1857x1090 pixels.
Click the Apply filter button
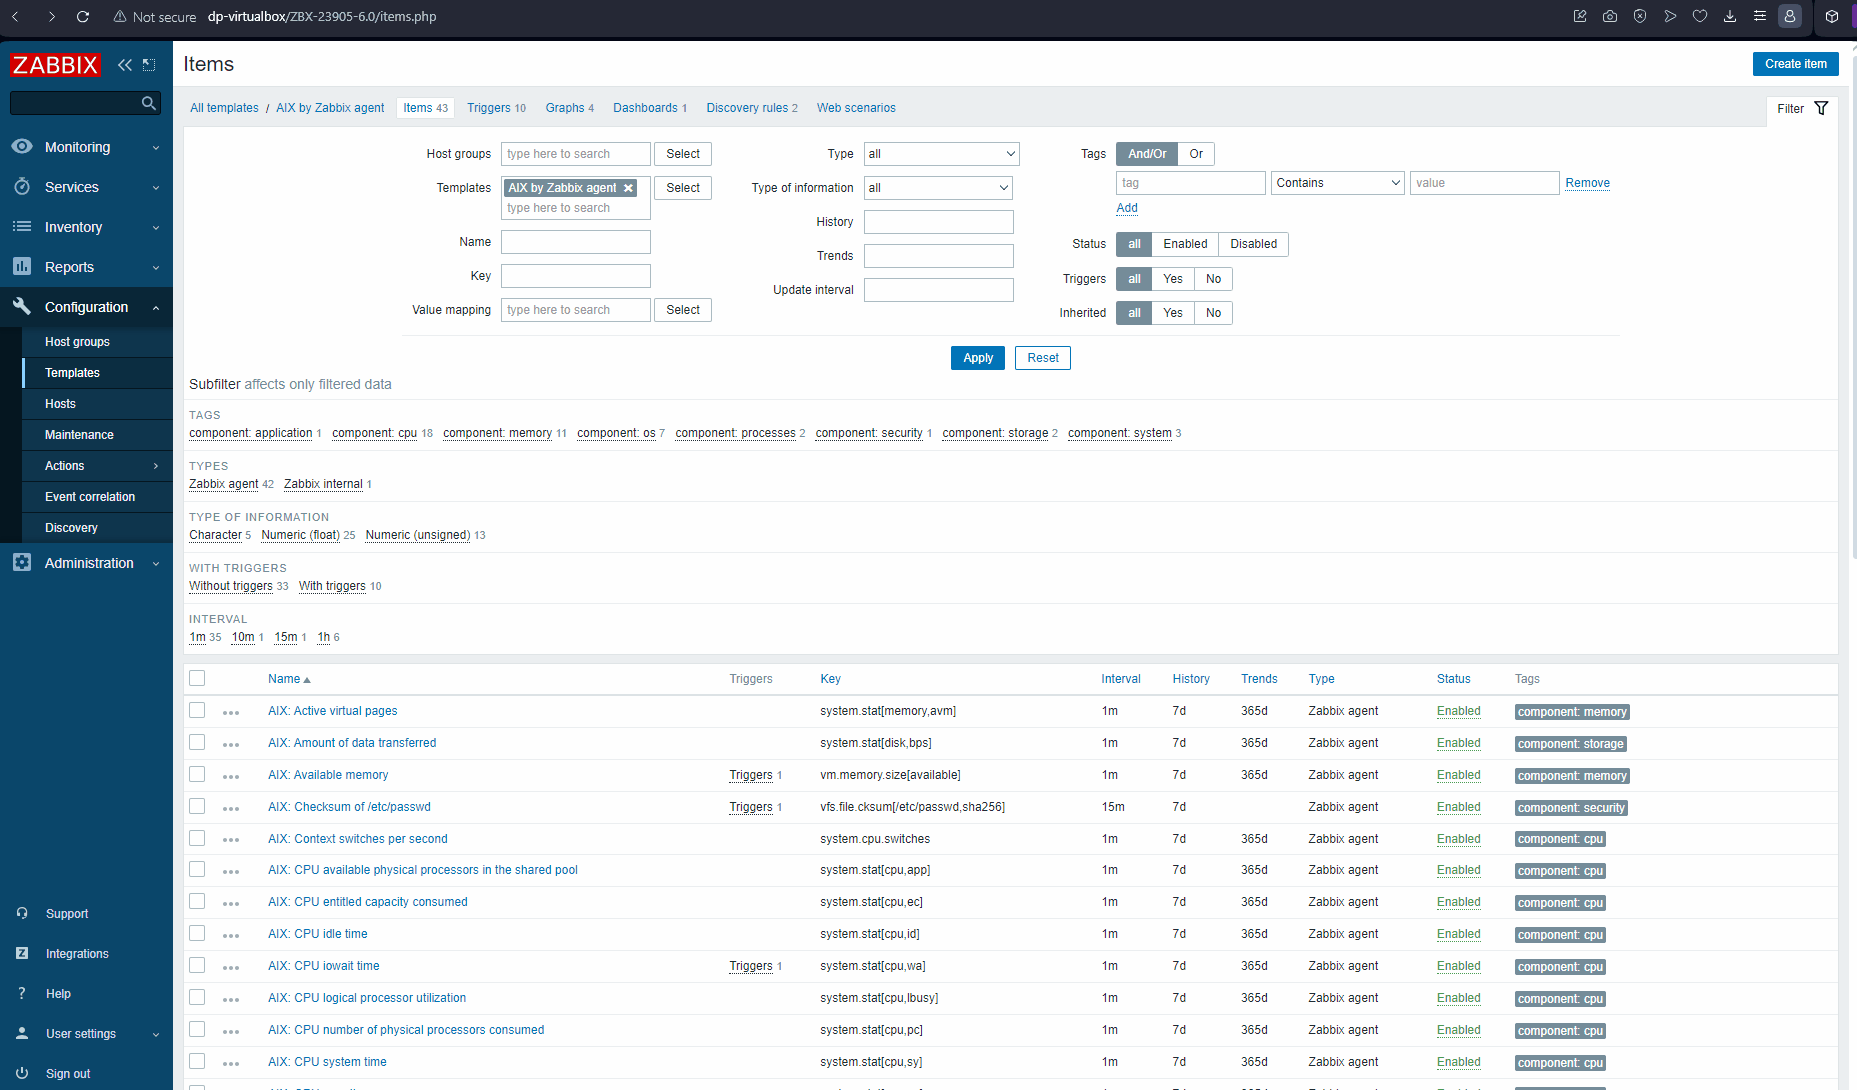[977, 358]
